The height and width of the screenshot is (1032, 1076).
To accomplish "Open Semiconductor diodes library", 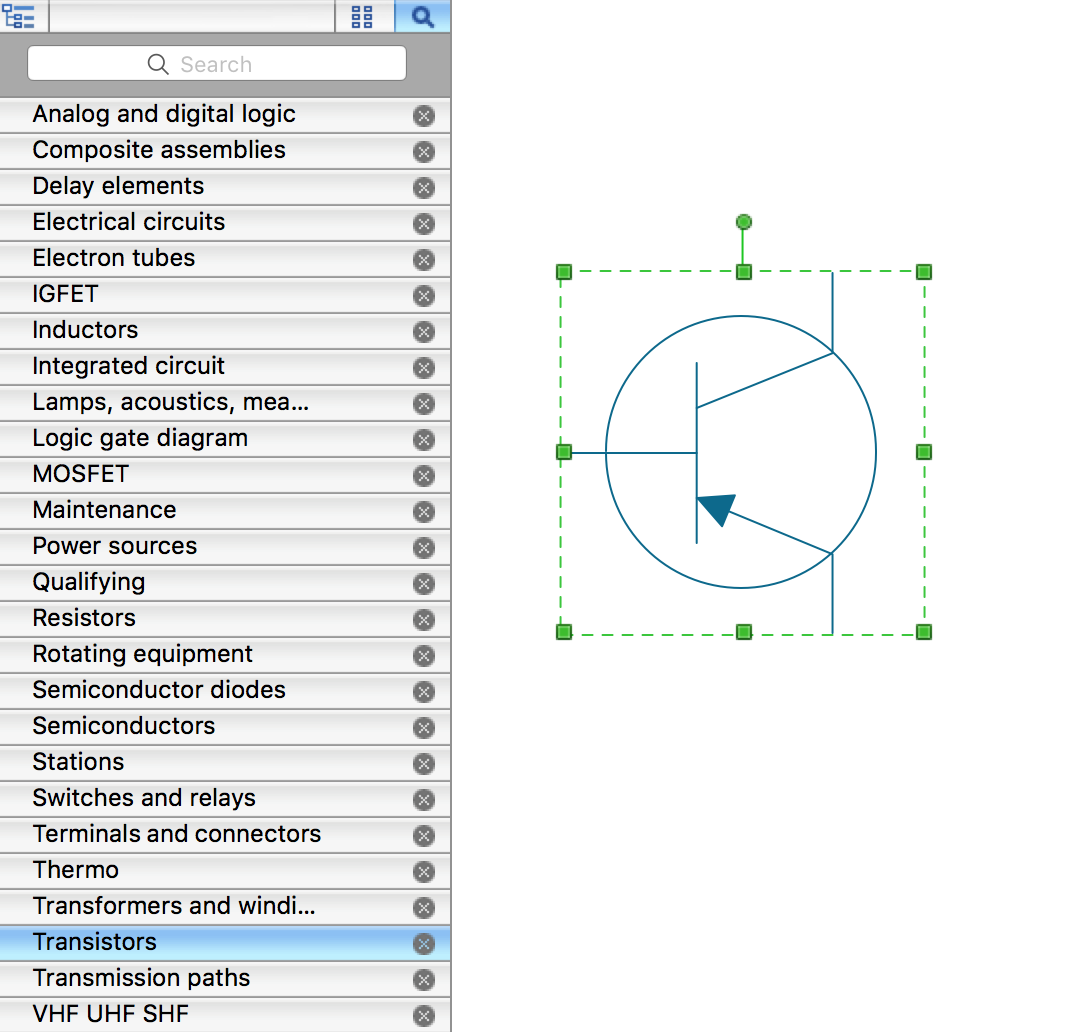I will coord(225,692).
